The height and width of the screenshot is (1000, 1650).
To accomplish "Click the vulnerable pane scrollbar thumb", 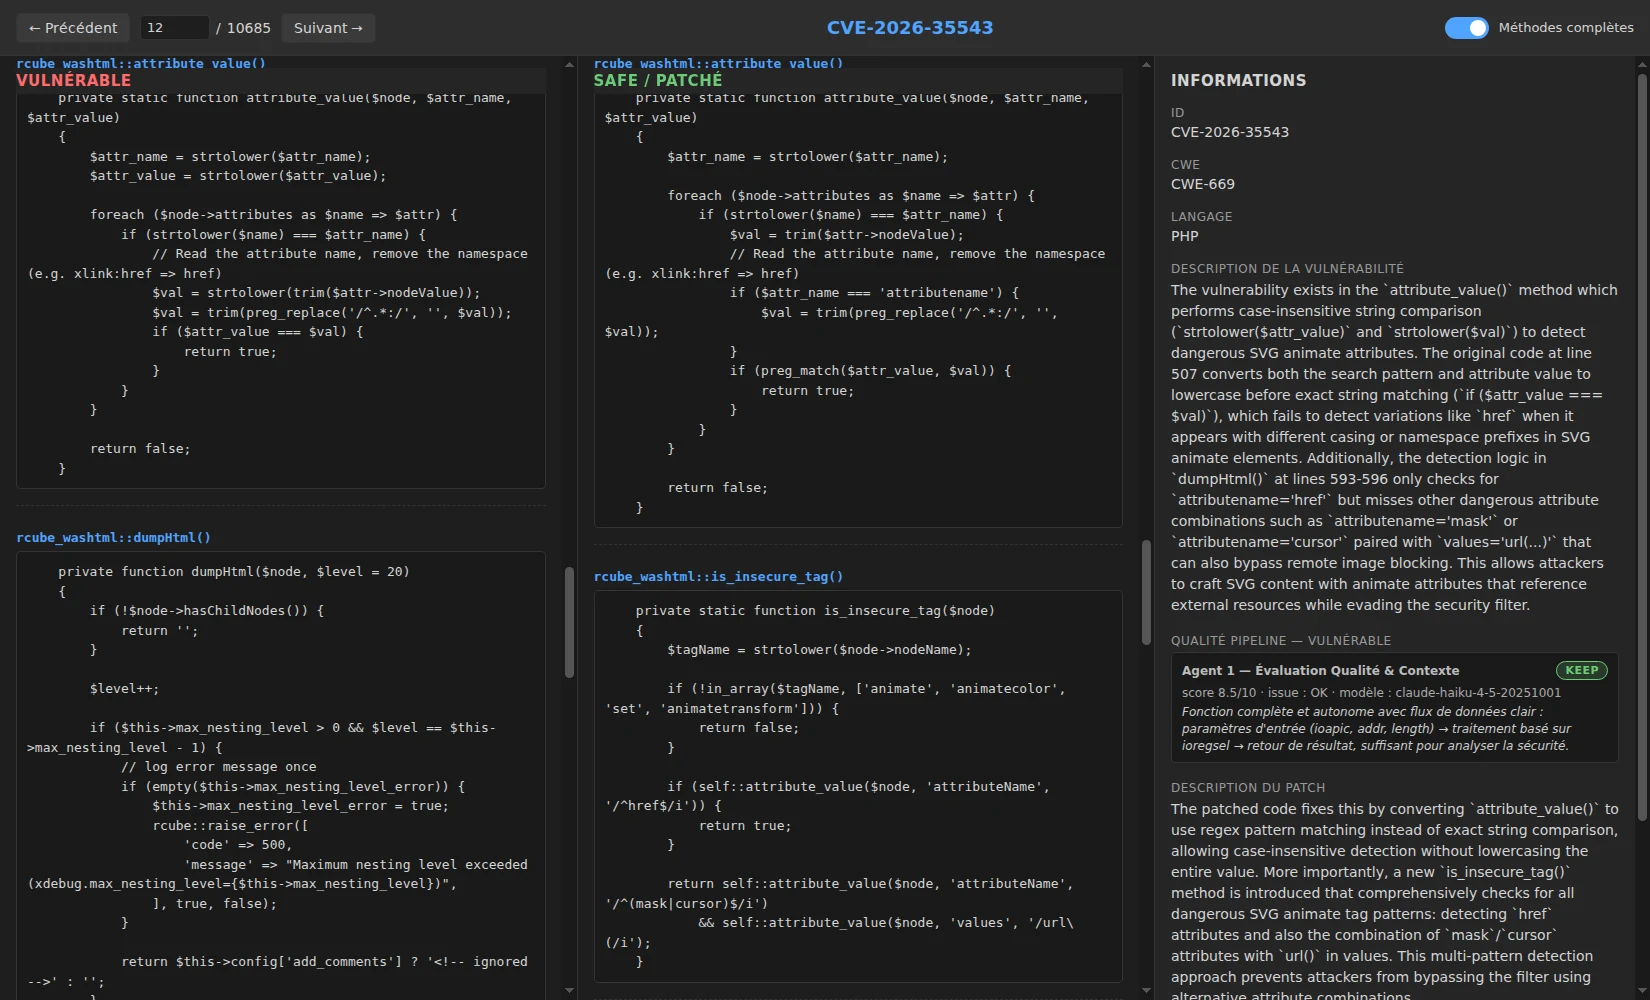I will (569, 622).
